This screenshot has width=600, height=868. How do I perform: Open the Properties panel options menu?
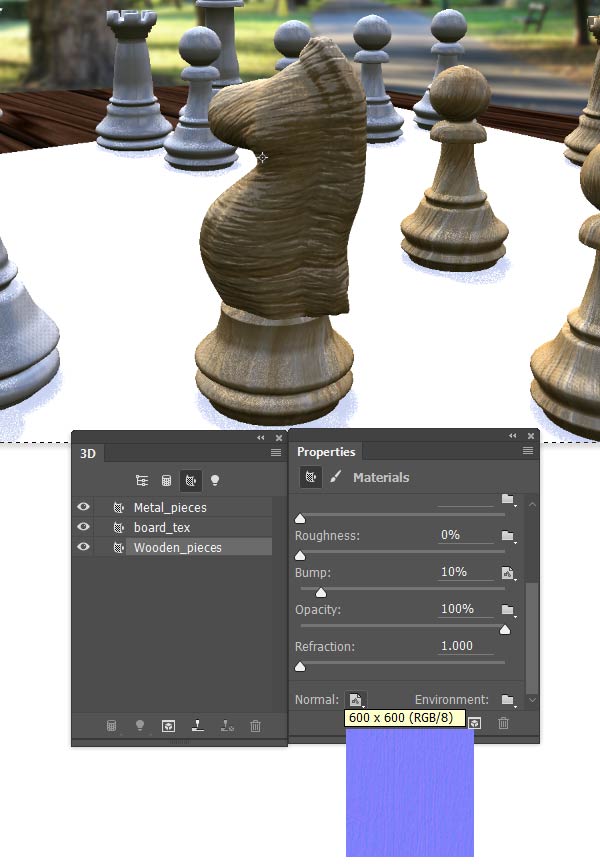(528, 451)
